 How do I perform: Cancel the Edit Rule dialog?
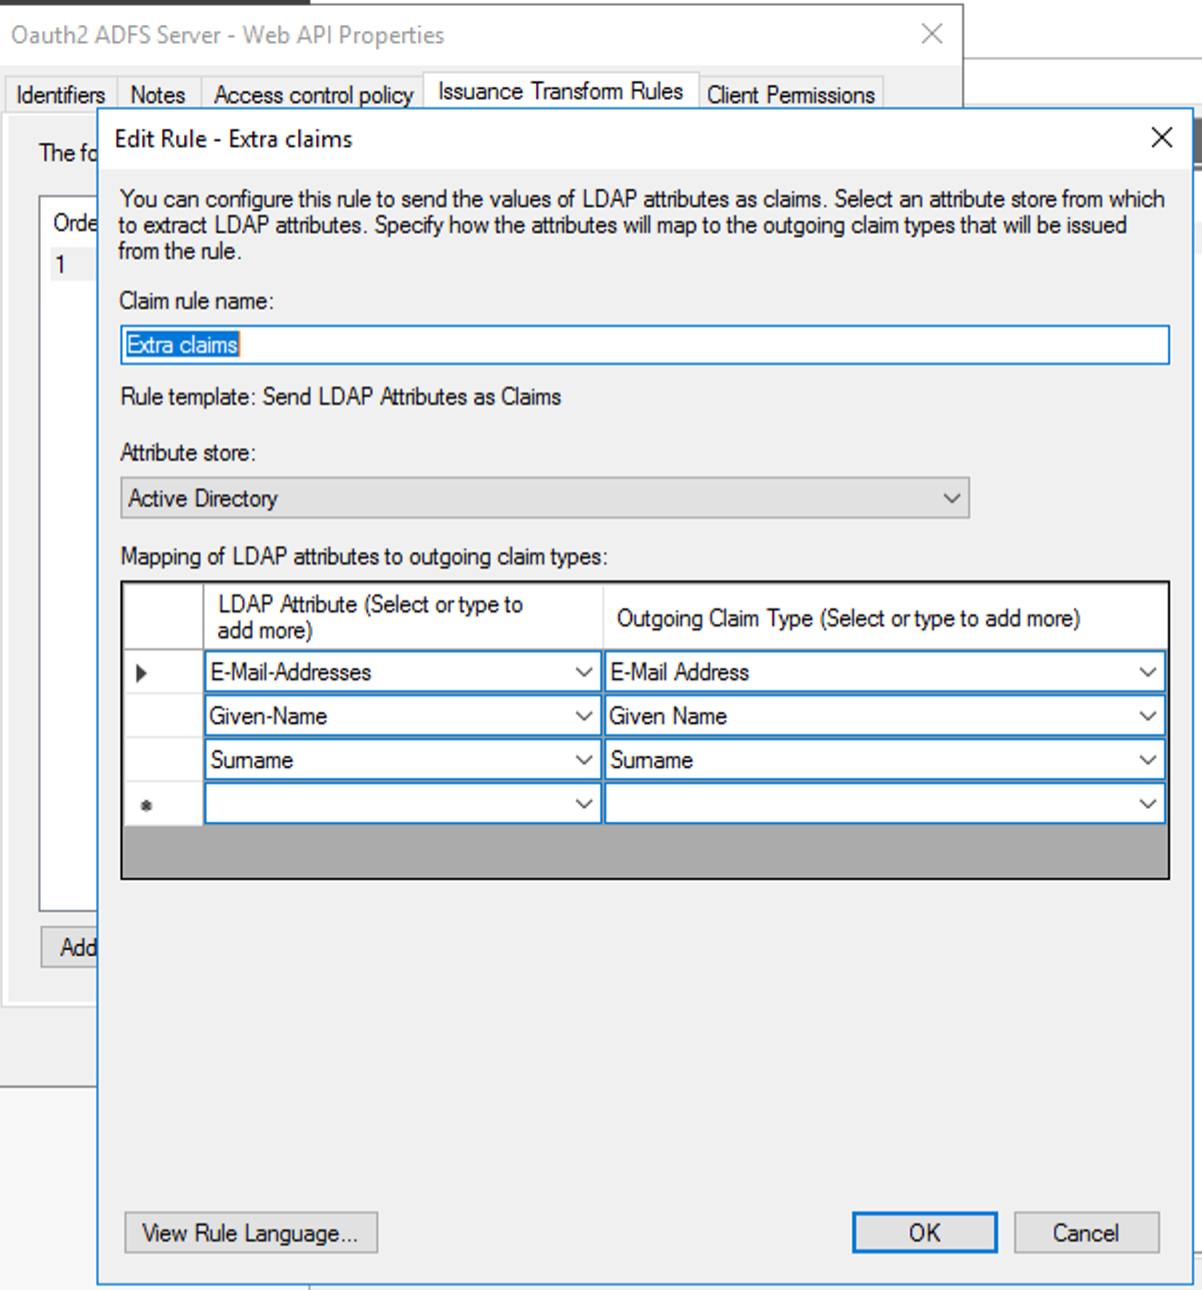pos(1086,1233)
